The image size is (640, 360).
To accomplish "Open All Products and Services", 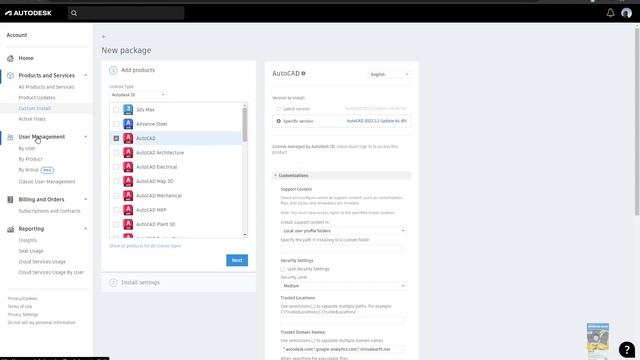I will click(47, 87).
